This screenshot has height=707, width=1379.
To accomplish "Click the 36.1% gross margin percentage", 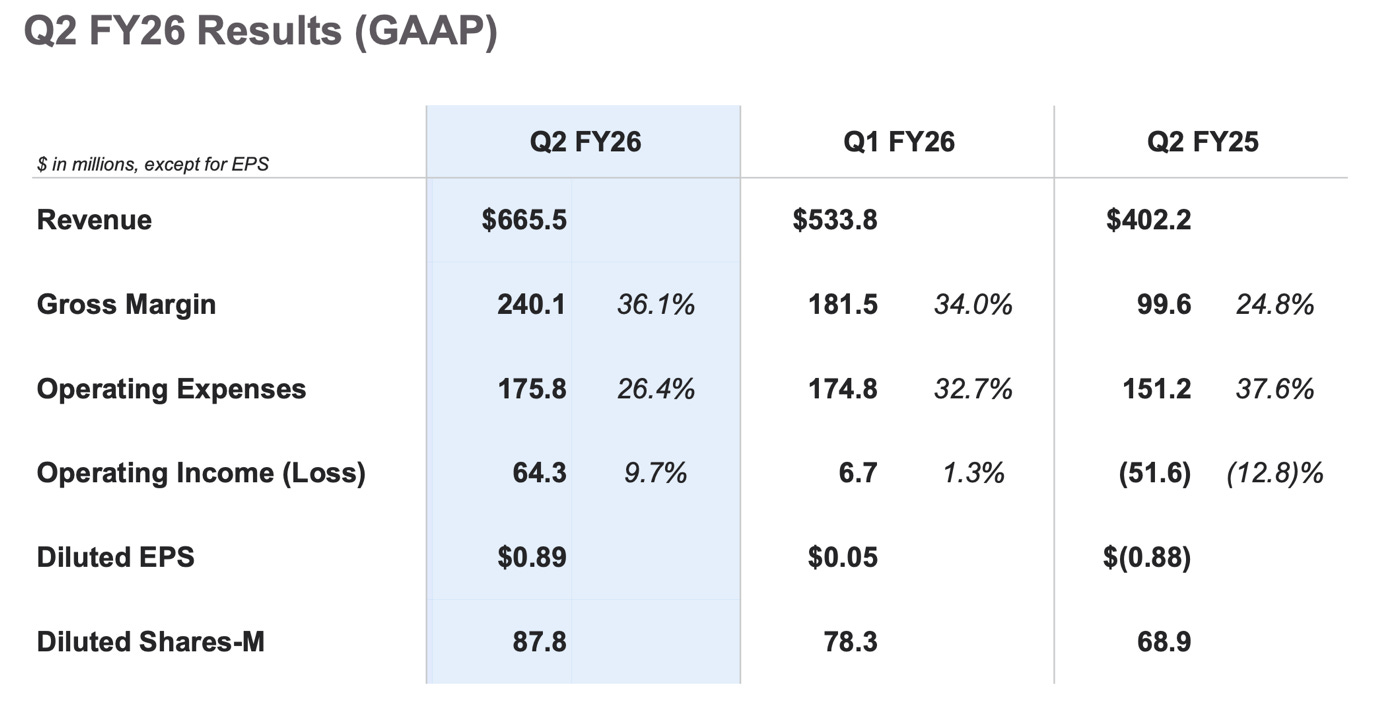I will [x=656, y=304].
